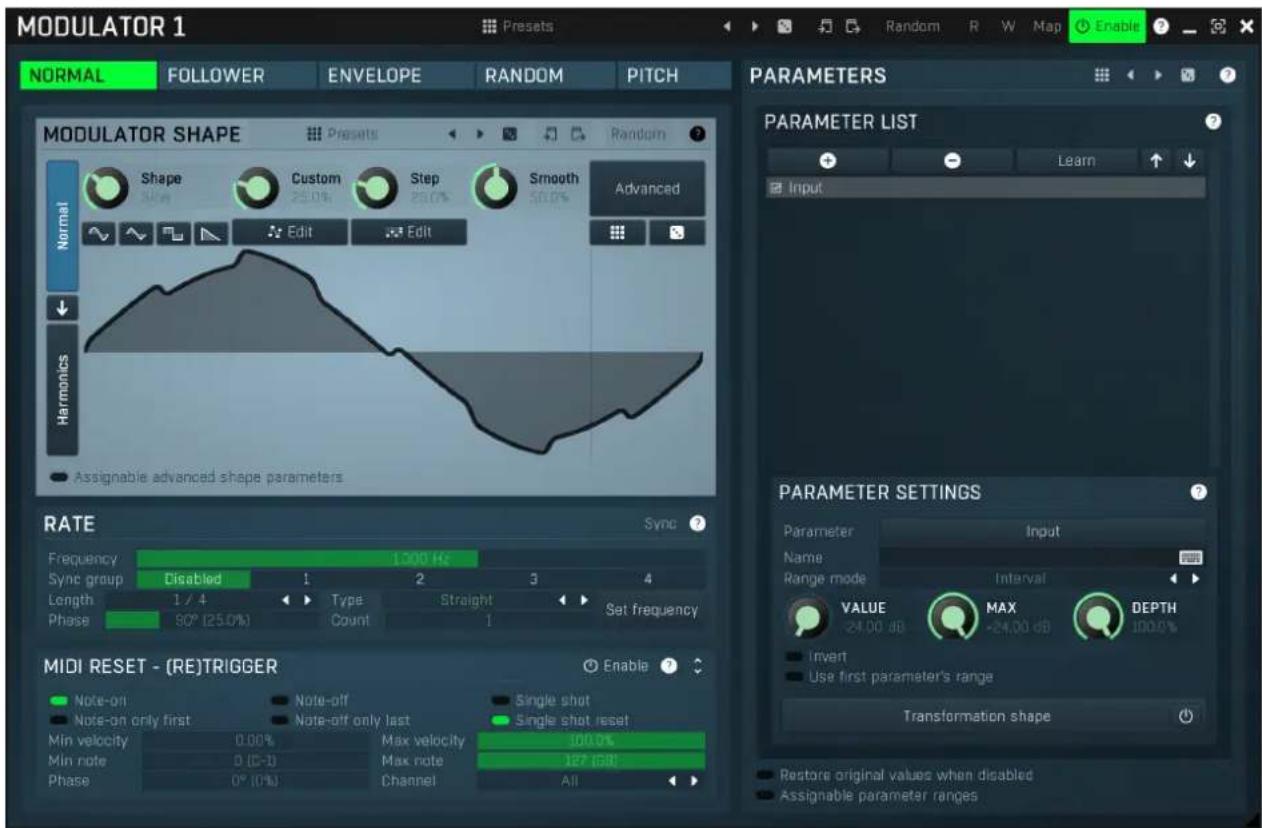Click the Rate section help icon
This screenshot has height=828, width=1262.
click(x=698, y=523)
